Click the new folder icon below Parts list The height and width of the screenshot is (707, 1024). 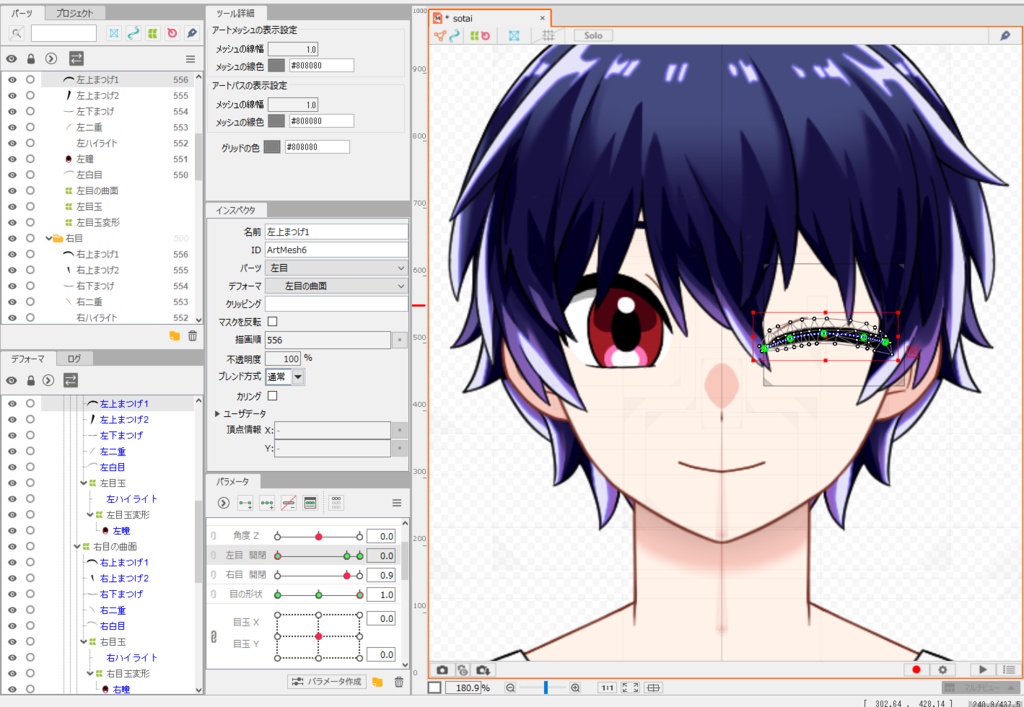coord(174,336)
